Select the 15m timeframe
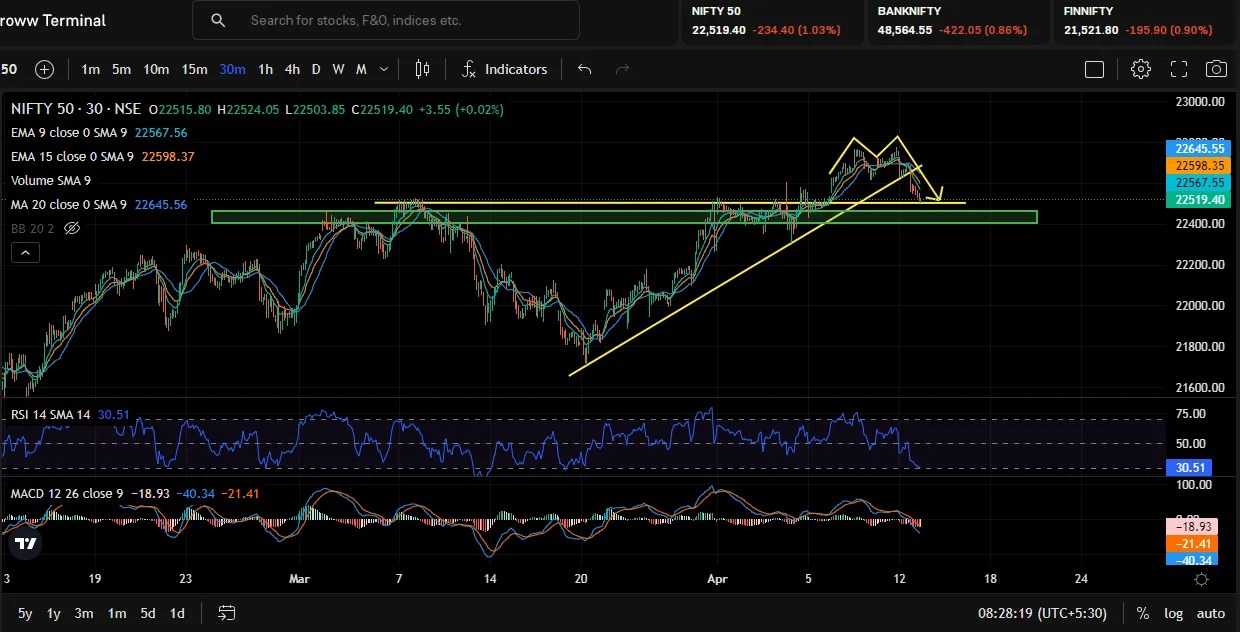This screenshot has width=1240, height=632. click(x=194, y=69)
